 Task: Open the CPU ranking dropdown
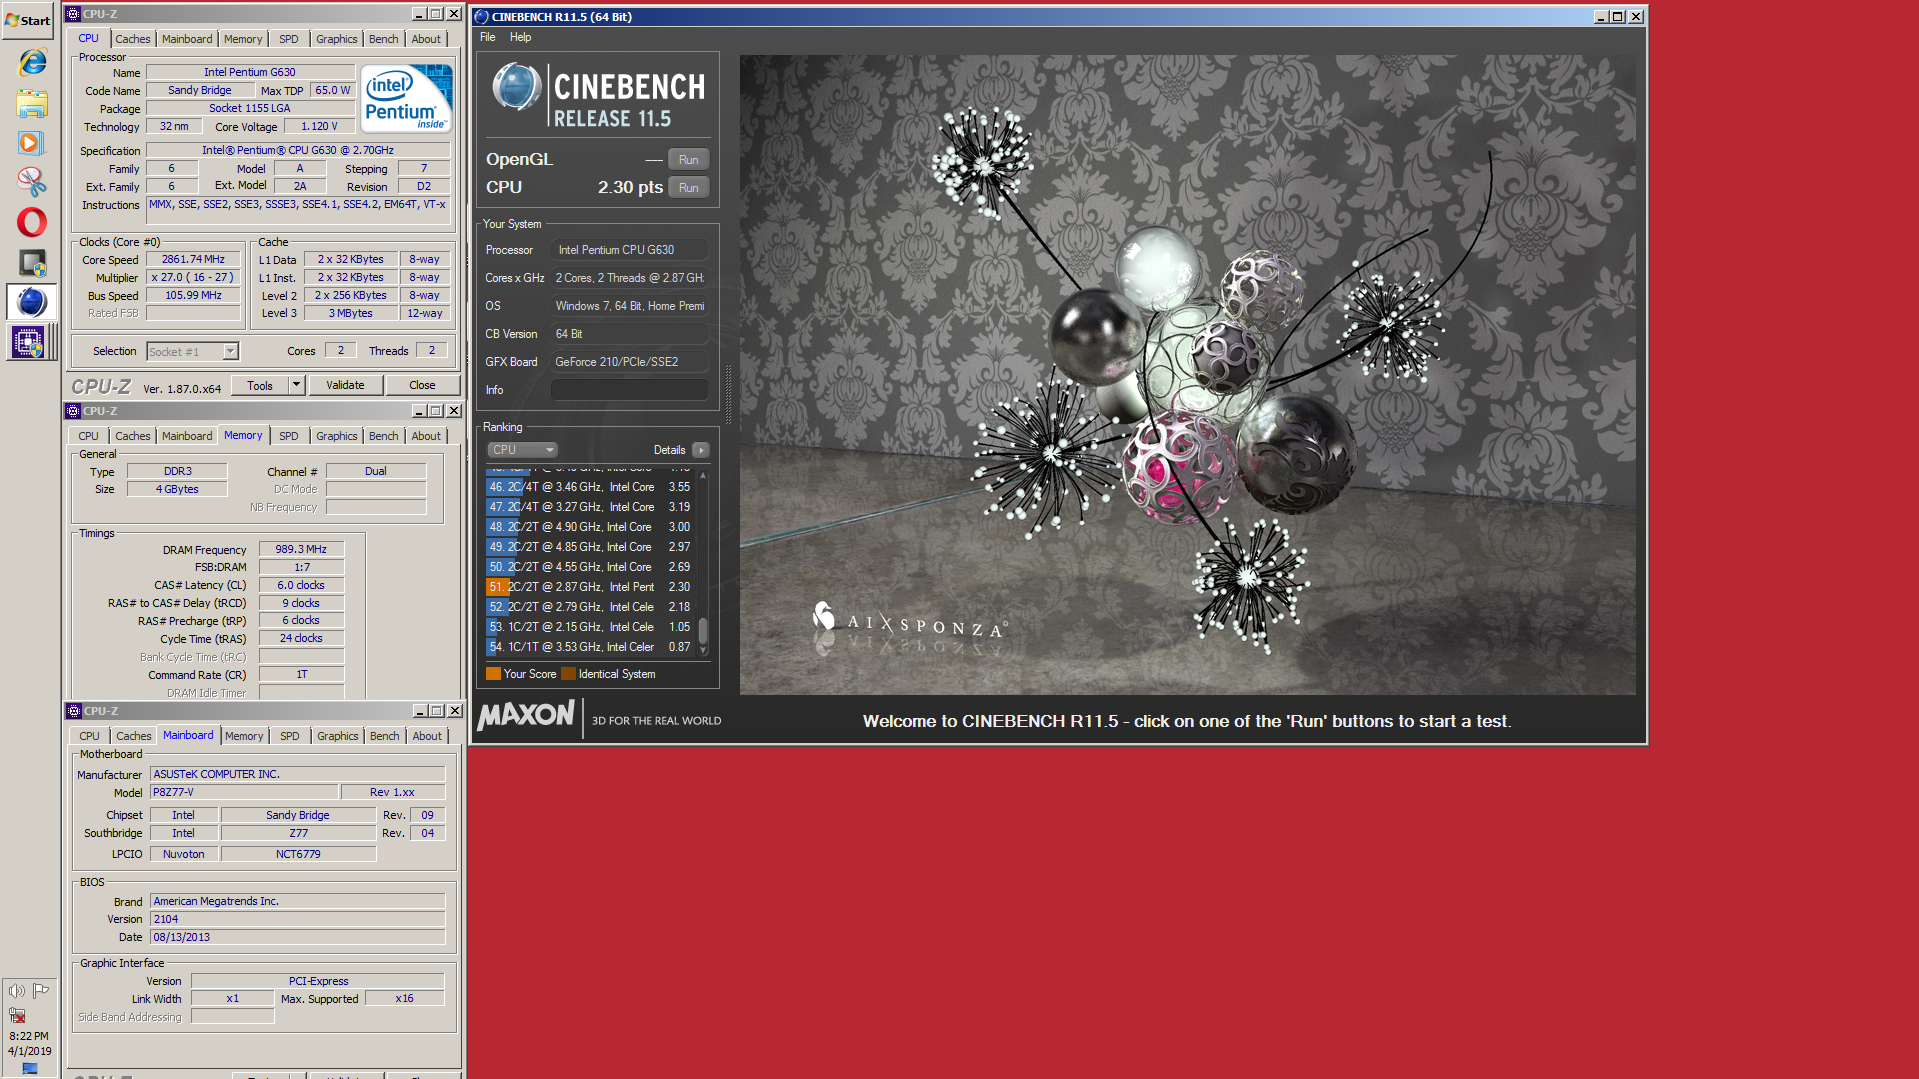522,450
